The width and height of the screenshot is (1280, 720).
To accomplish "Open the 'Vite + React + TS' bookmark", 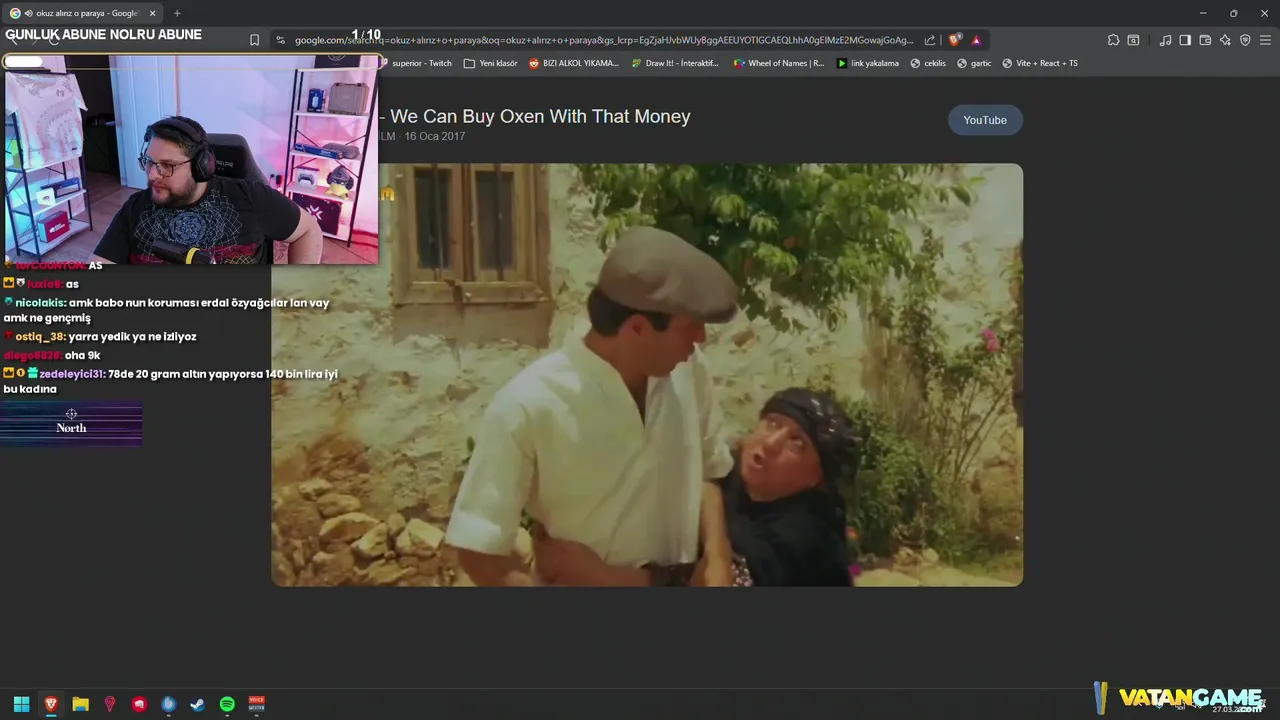I will [x=1040, y=63].
